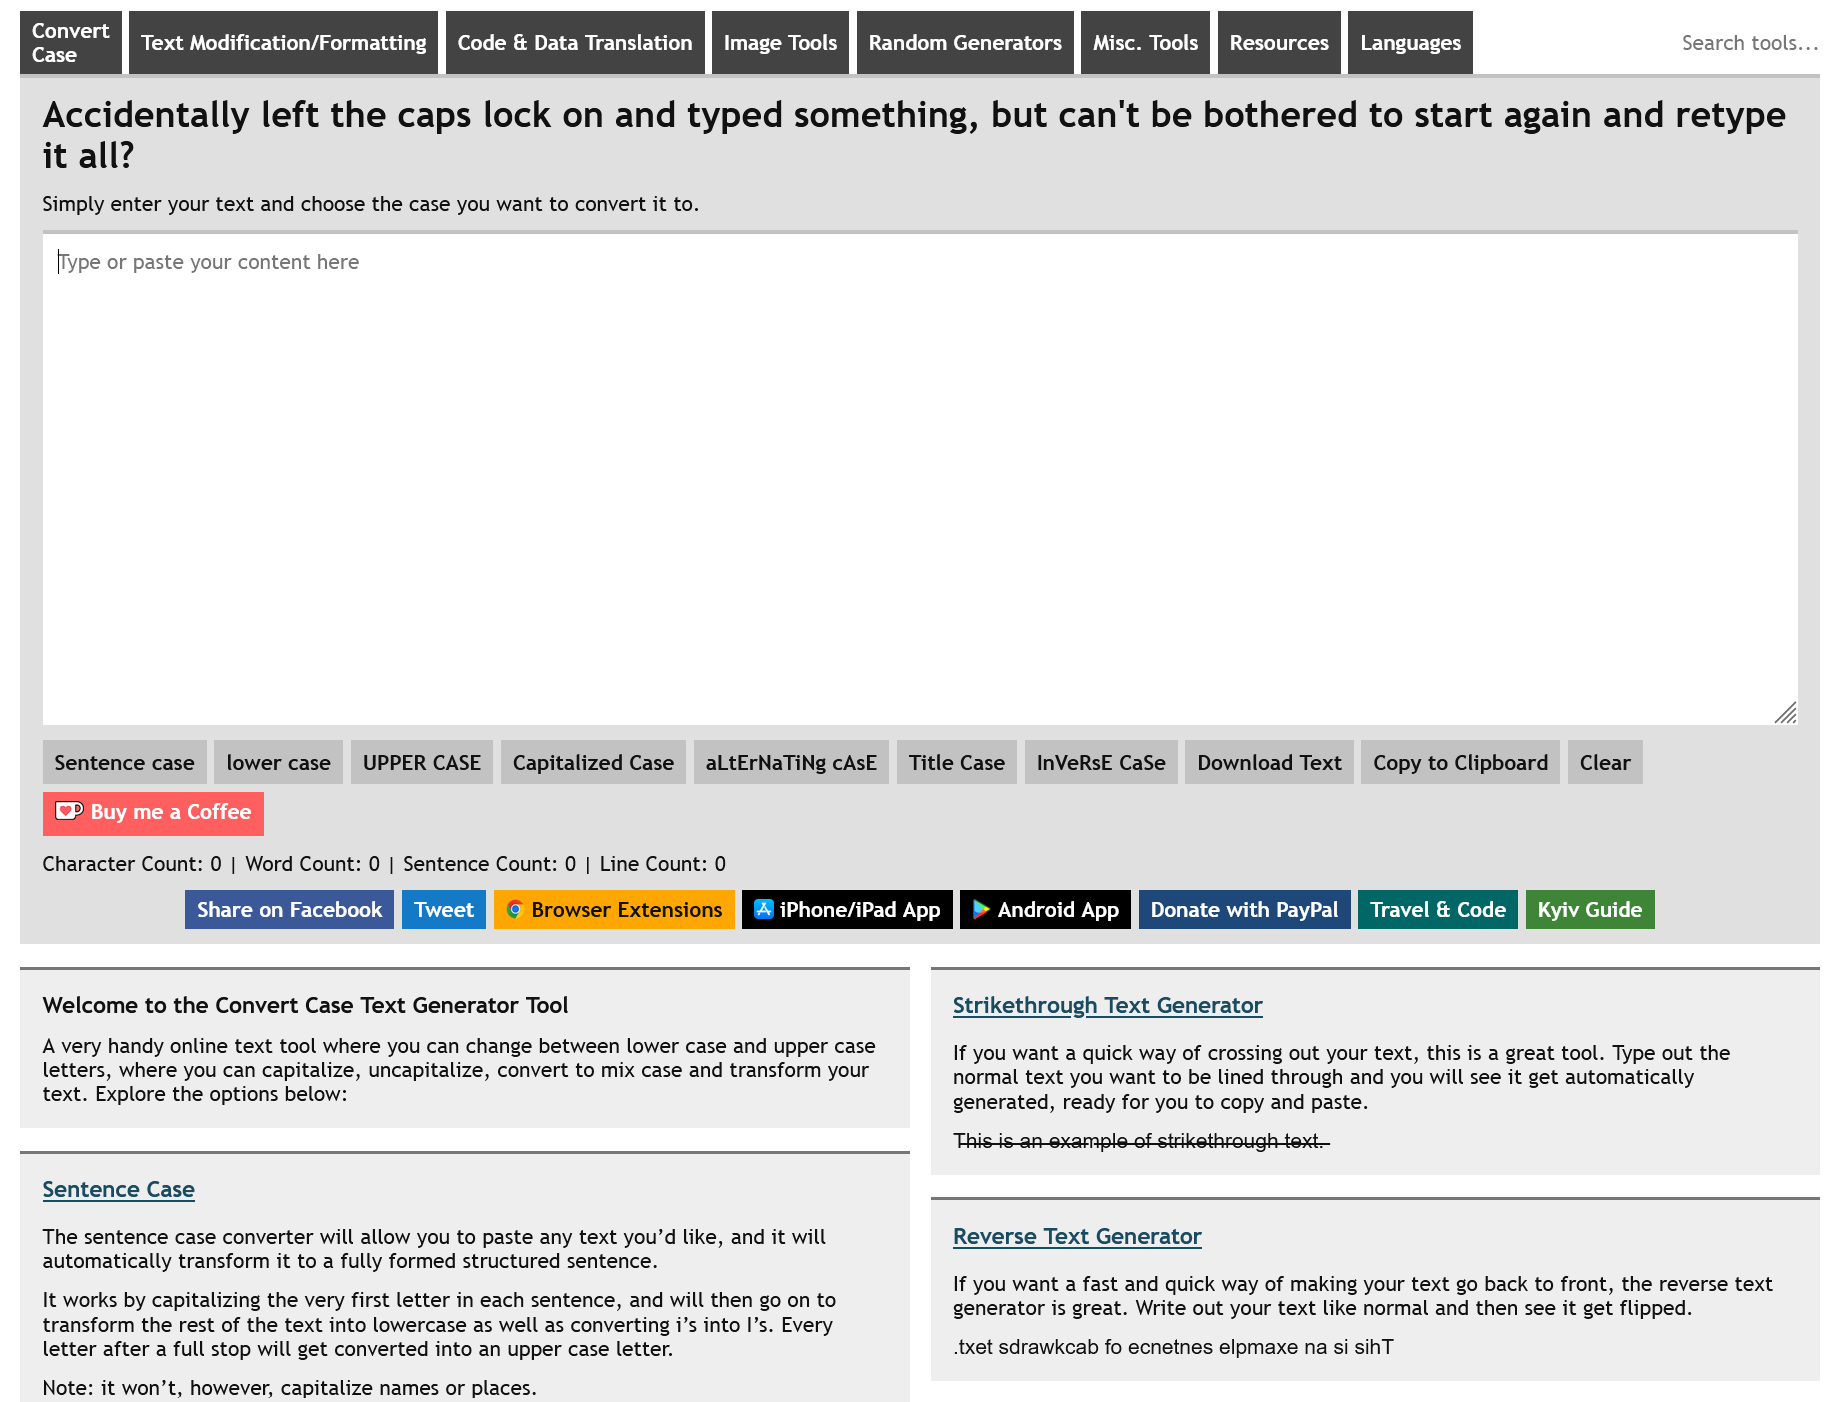This screenshot has width=1831, height=1402.
Task: Convert text to lower case
Action: (x=279, y=763)
